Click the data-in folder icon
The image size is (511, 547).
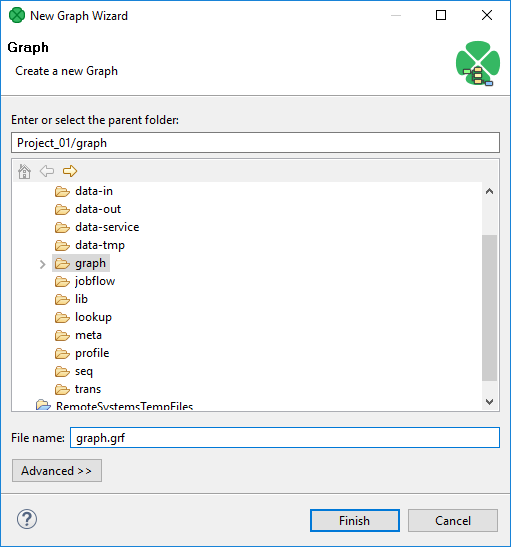pos(62,191)
